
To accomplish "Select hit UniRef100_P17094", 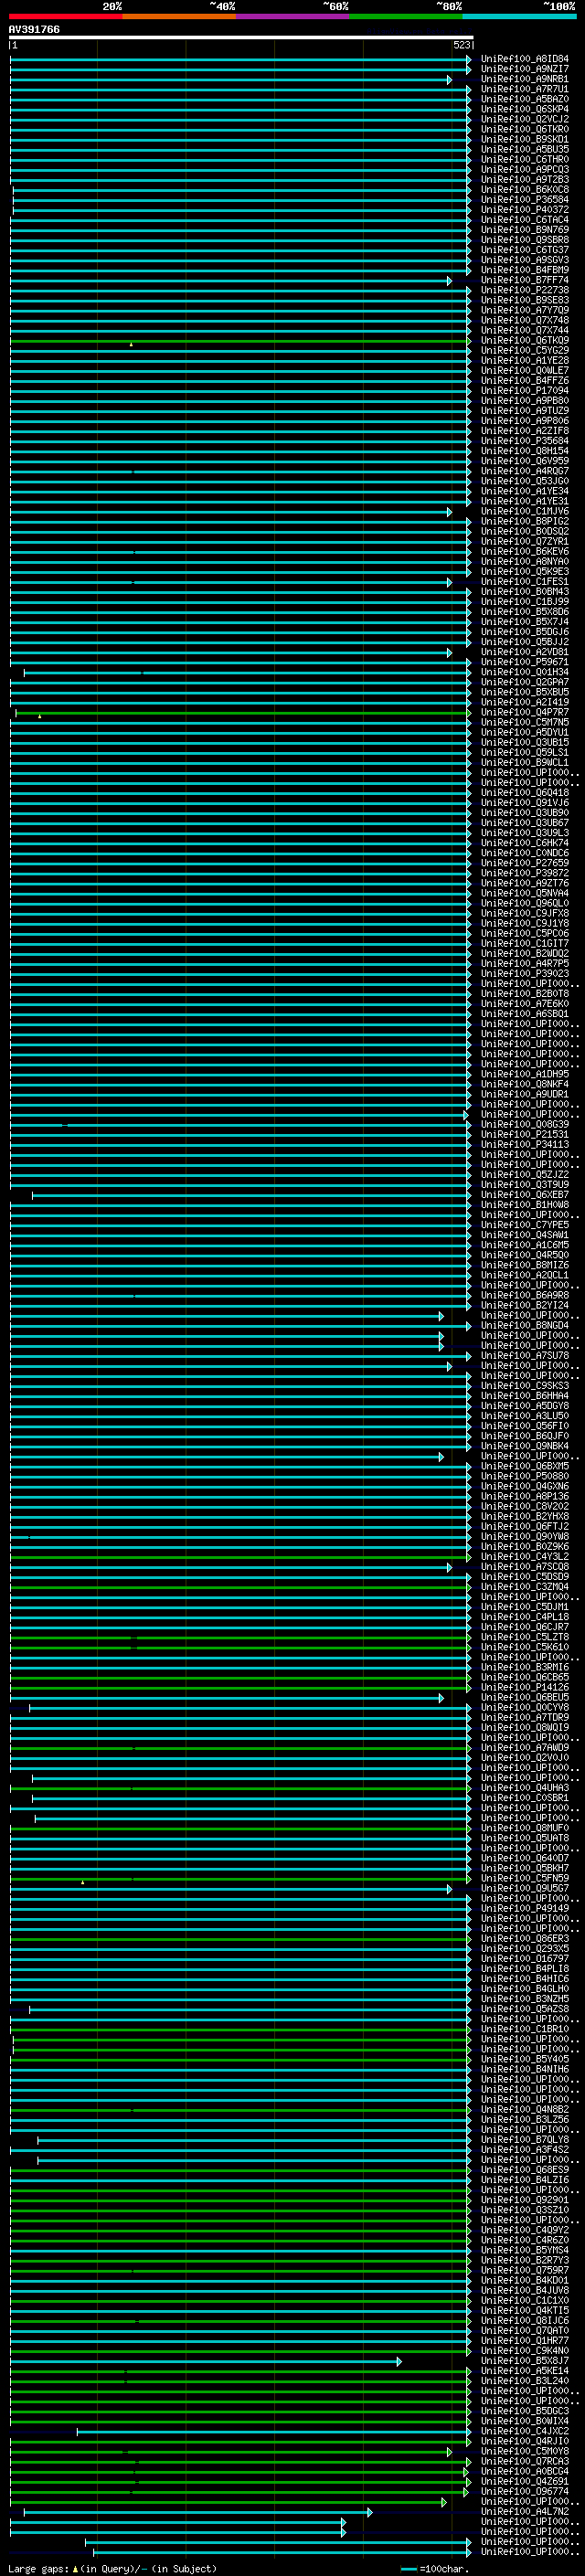I will pos(524,391).
